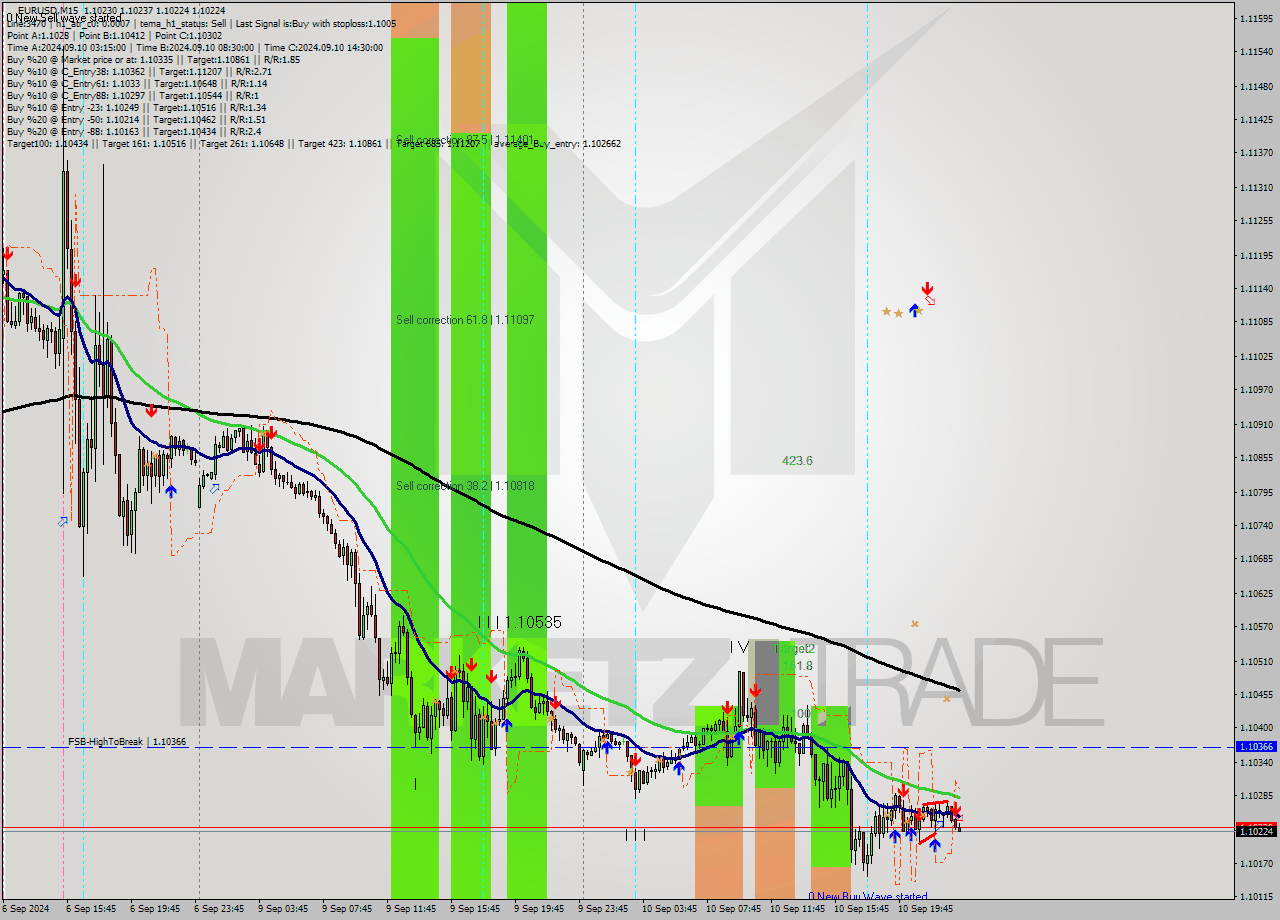Click the boxed 1.10366 price tag on axis
The width and height of the screenshot is (1280, 920).
(1256, 747)
